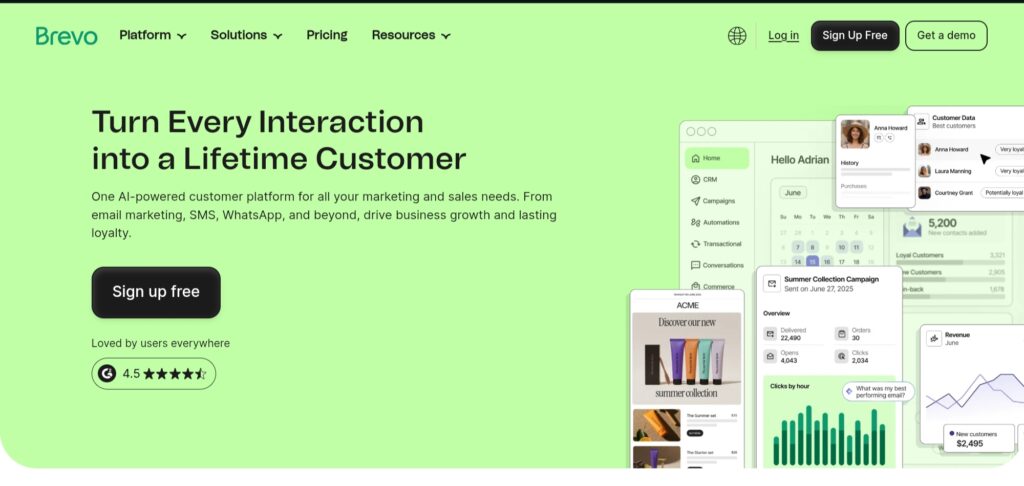Select the June month label in calendar
1024x486 pixels.
793,192
